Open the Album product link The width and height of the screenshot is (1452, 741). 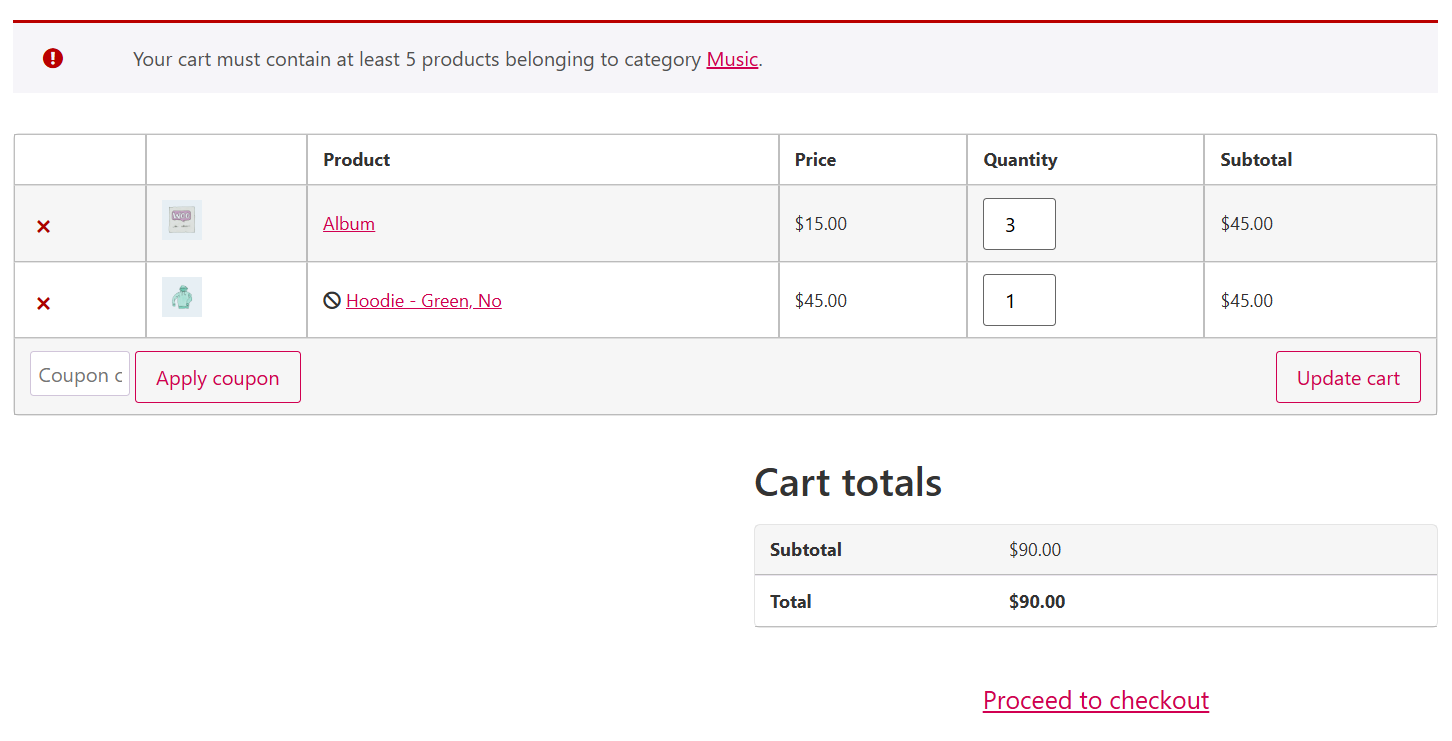tap(349, 224)
